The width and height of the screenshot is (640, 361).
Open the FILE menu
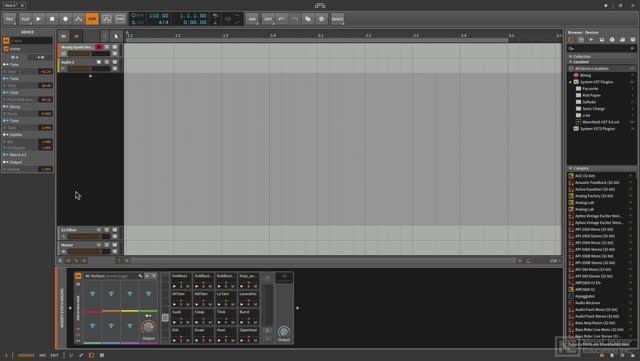(x=9, y=19)
